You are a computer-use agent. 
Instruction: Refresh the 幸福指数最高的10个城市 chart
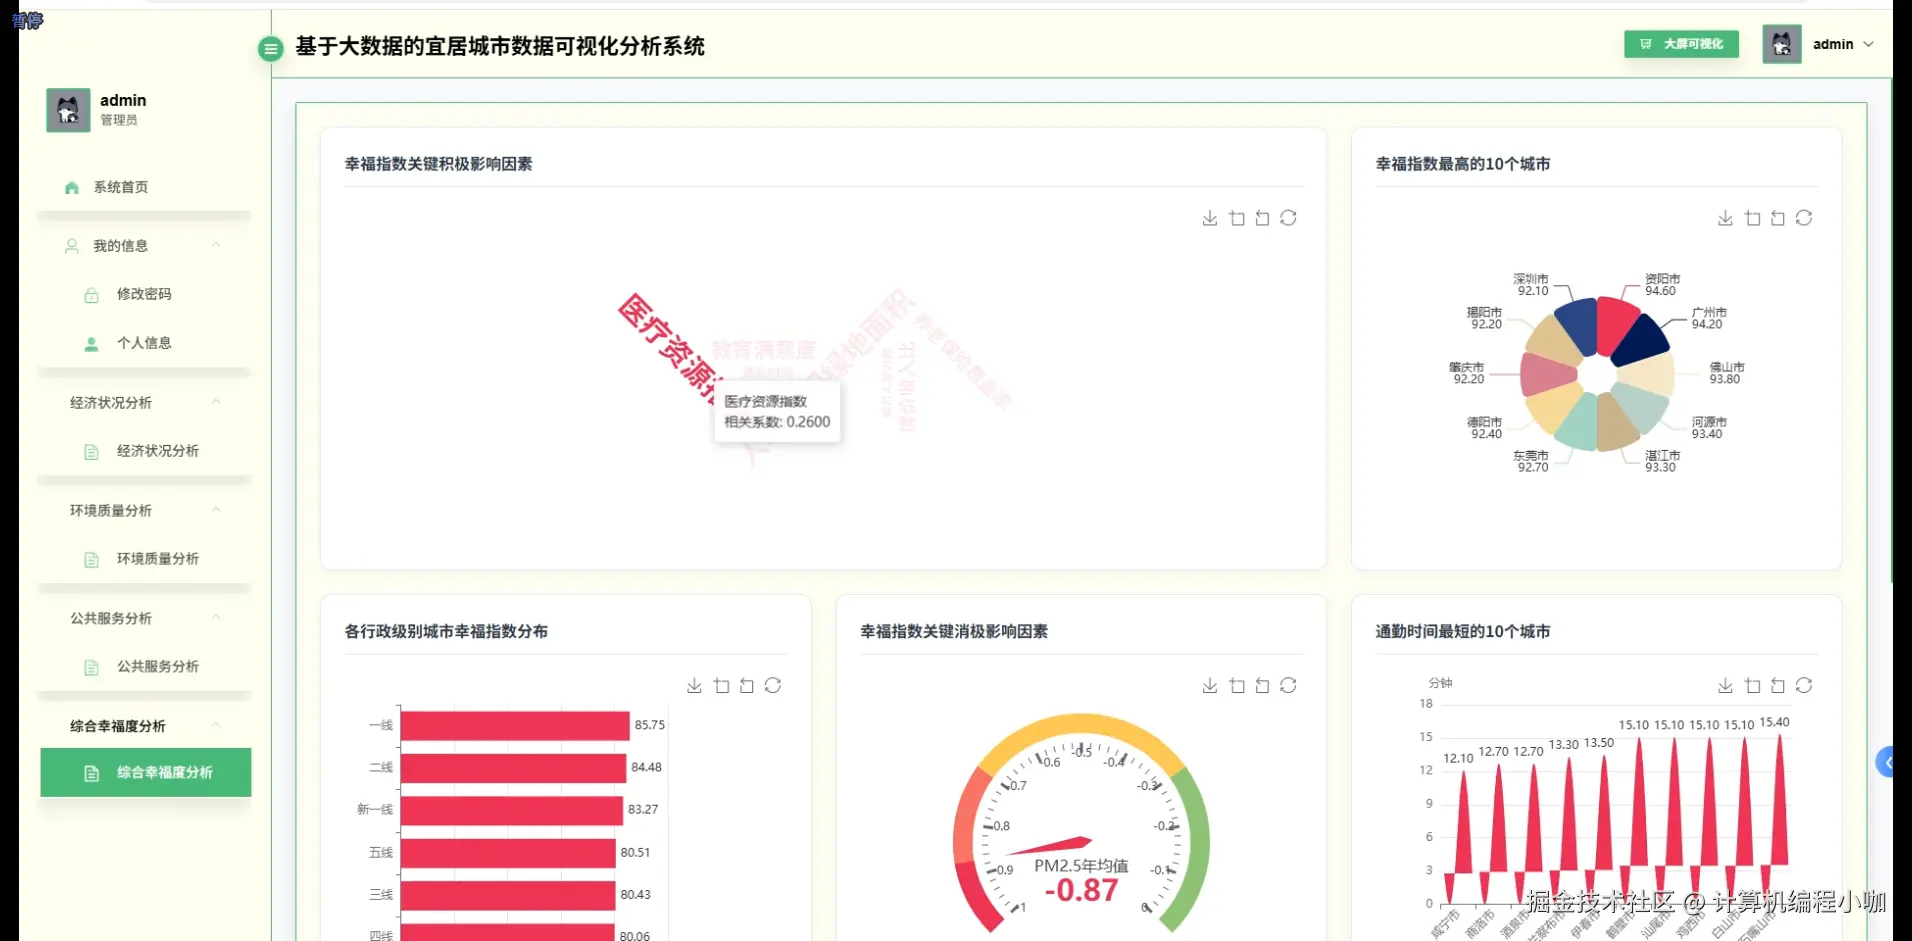coord(1804,218)
